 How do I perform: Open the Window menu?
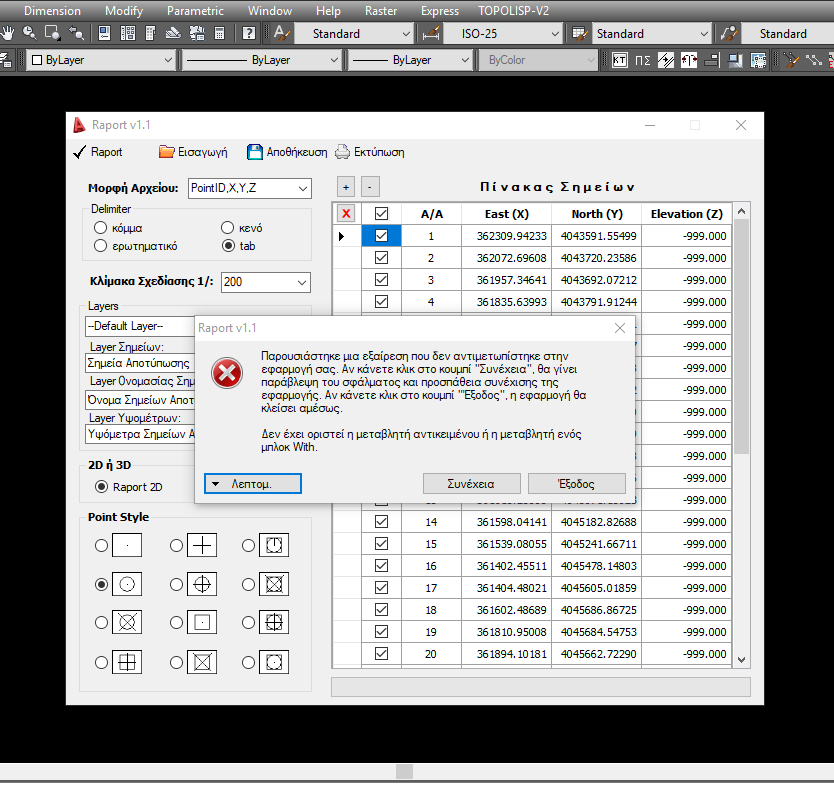[270, 11]
